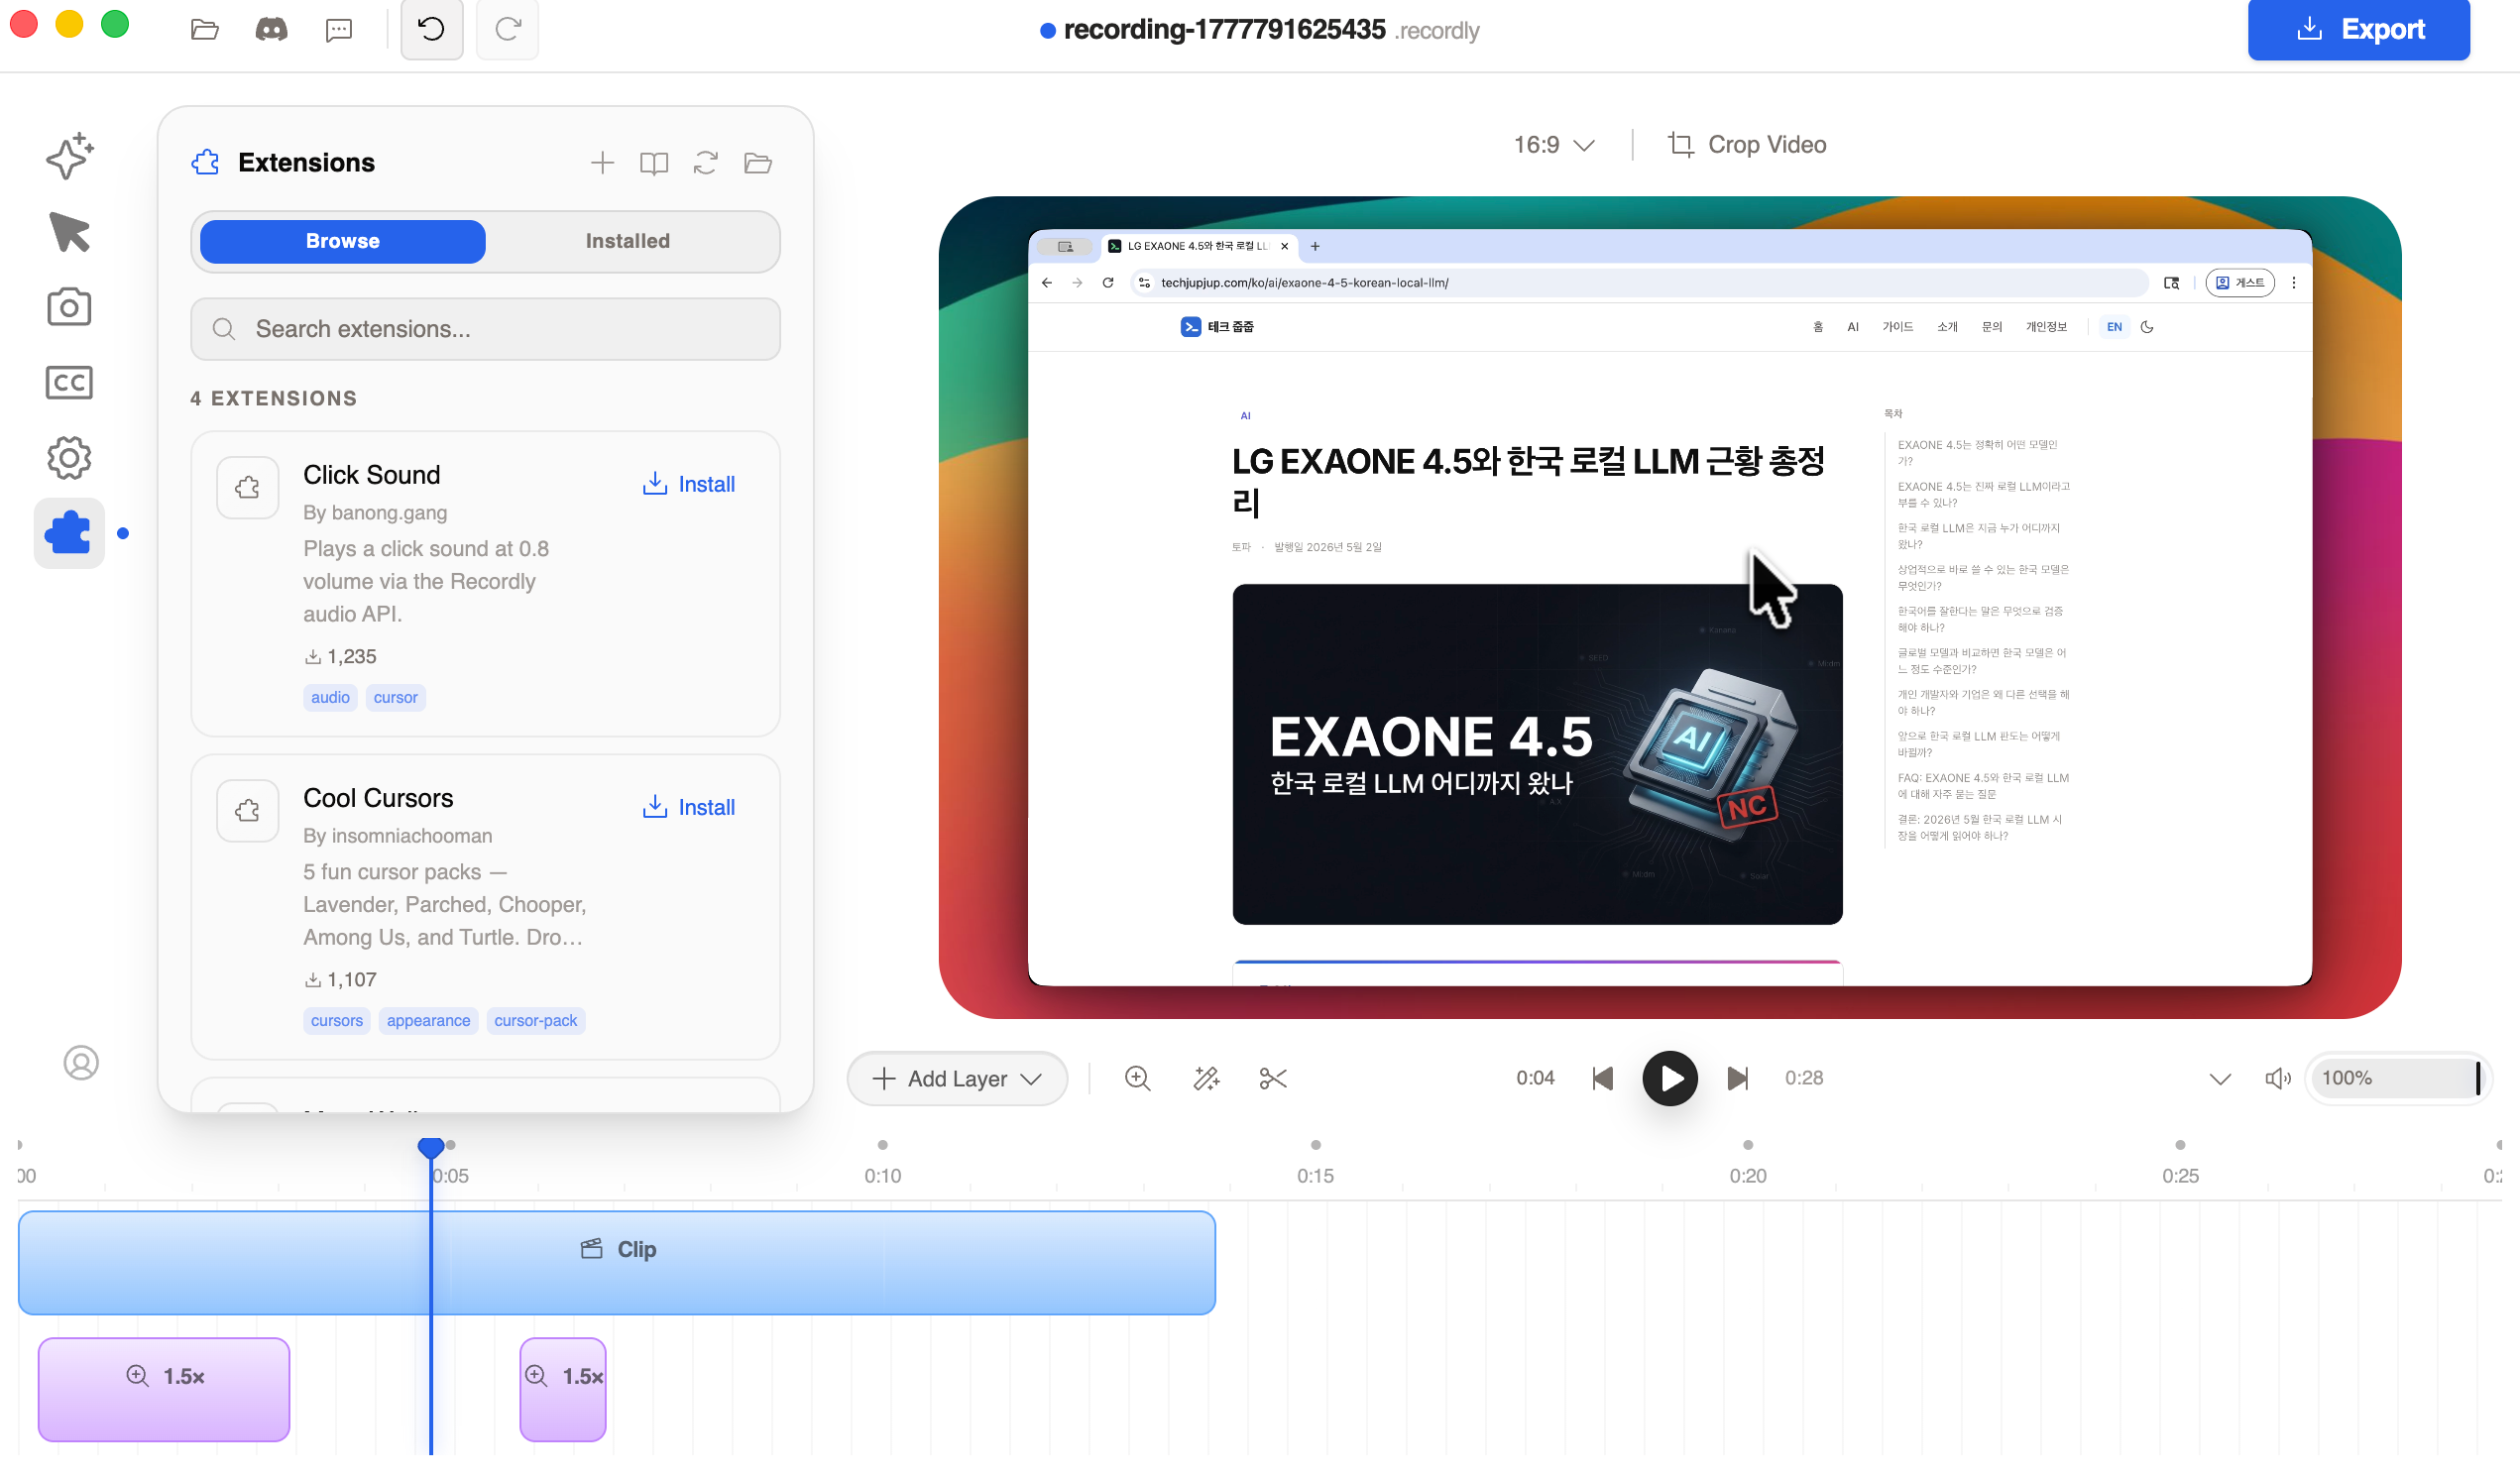
Task: Add a new extension with plus icon
Action: coord(602,163)
